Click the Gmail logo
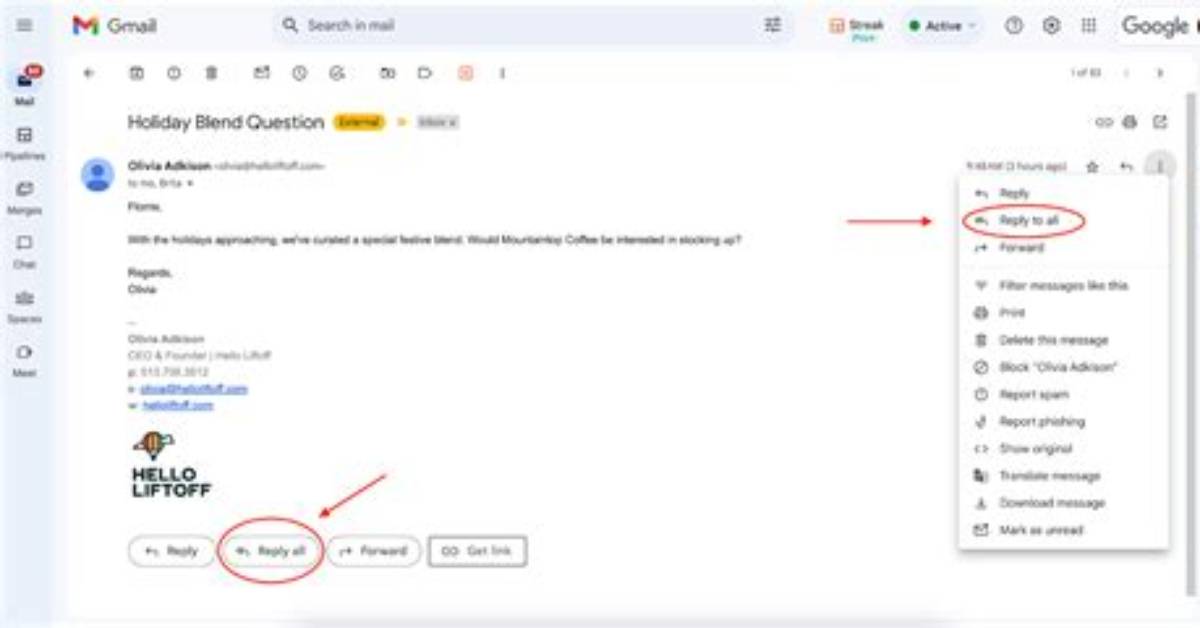This screenshot has width=1200, height=628. click(114, 26)
